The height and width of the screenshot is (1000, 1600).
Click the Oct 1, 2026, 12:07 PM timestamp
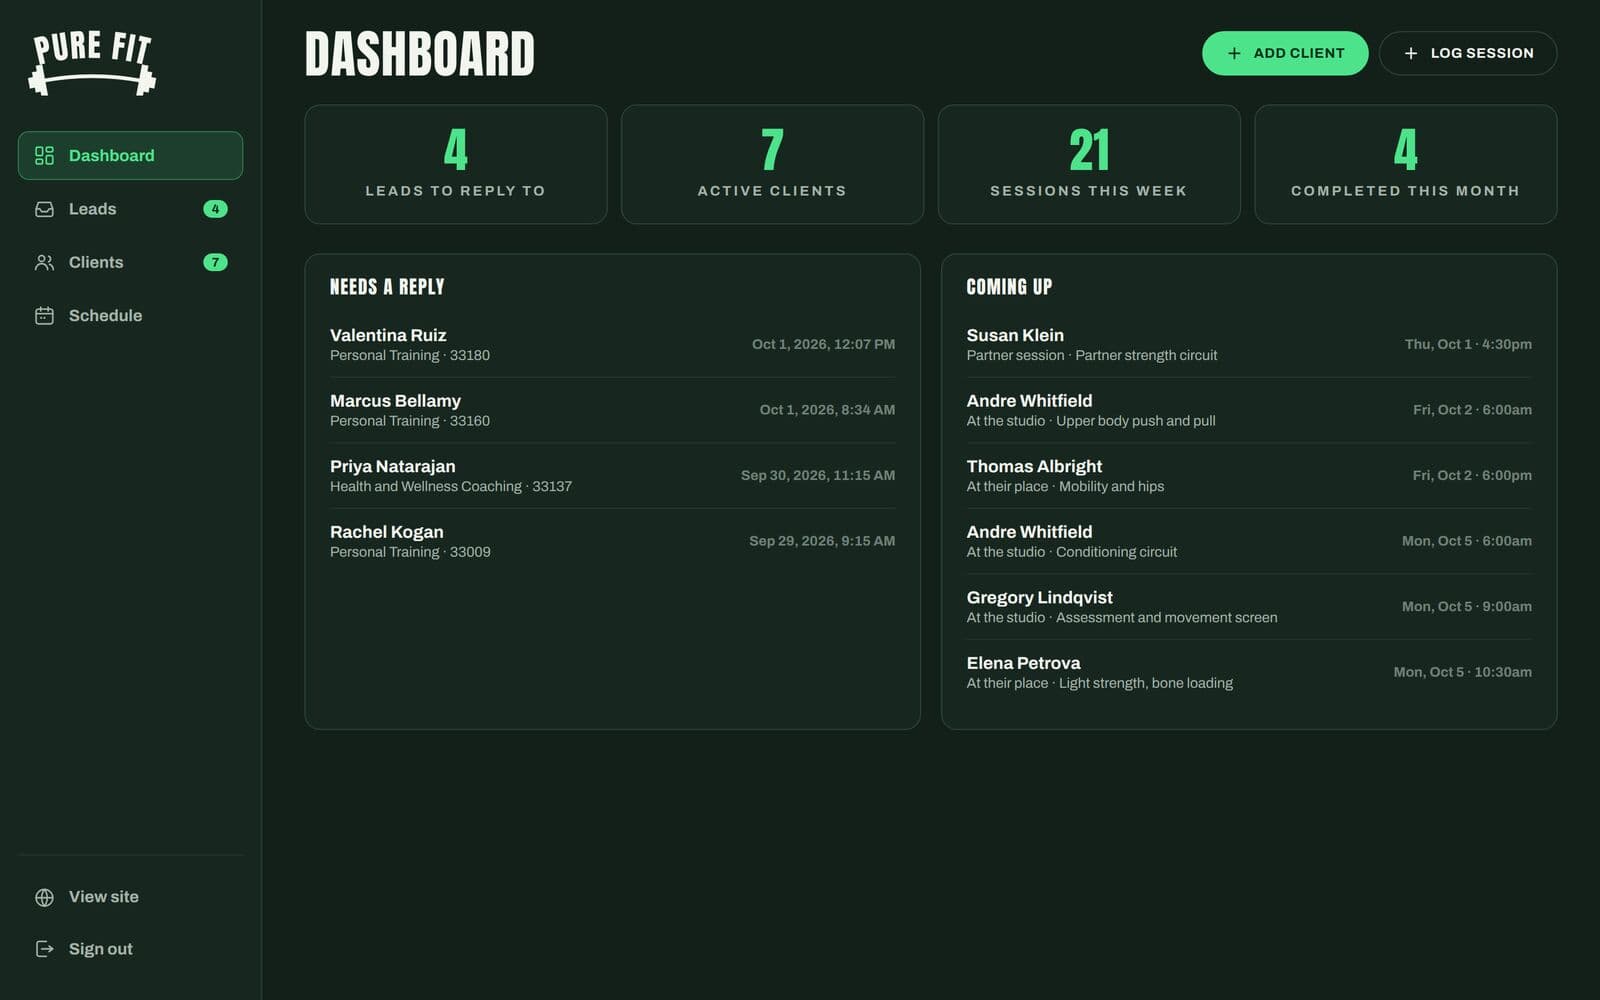click(823, 344)
